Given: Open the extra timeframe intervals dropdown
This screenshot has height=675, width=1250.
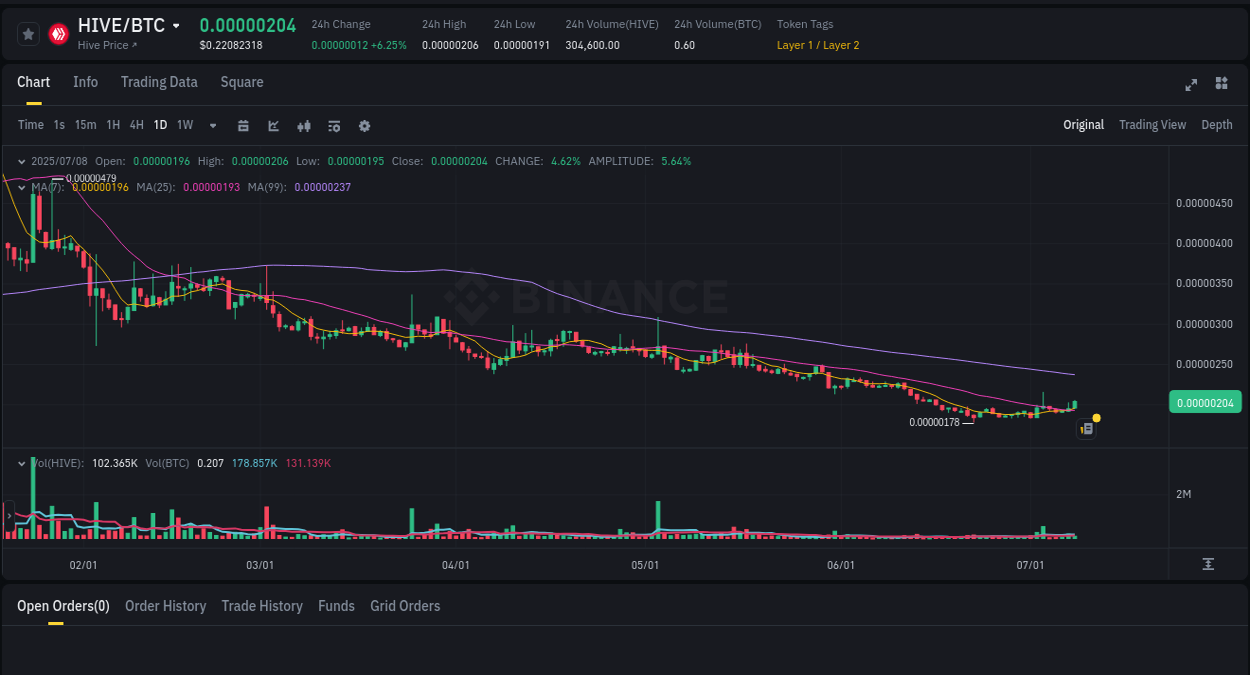Looking at the screenshot, I should click(212, 125).
